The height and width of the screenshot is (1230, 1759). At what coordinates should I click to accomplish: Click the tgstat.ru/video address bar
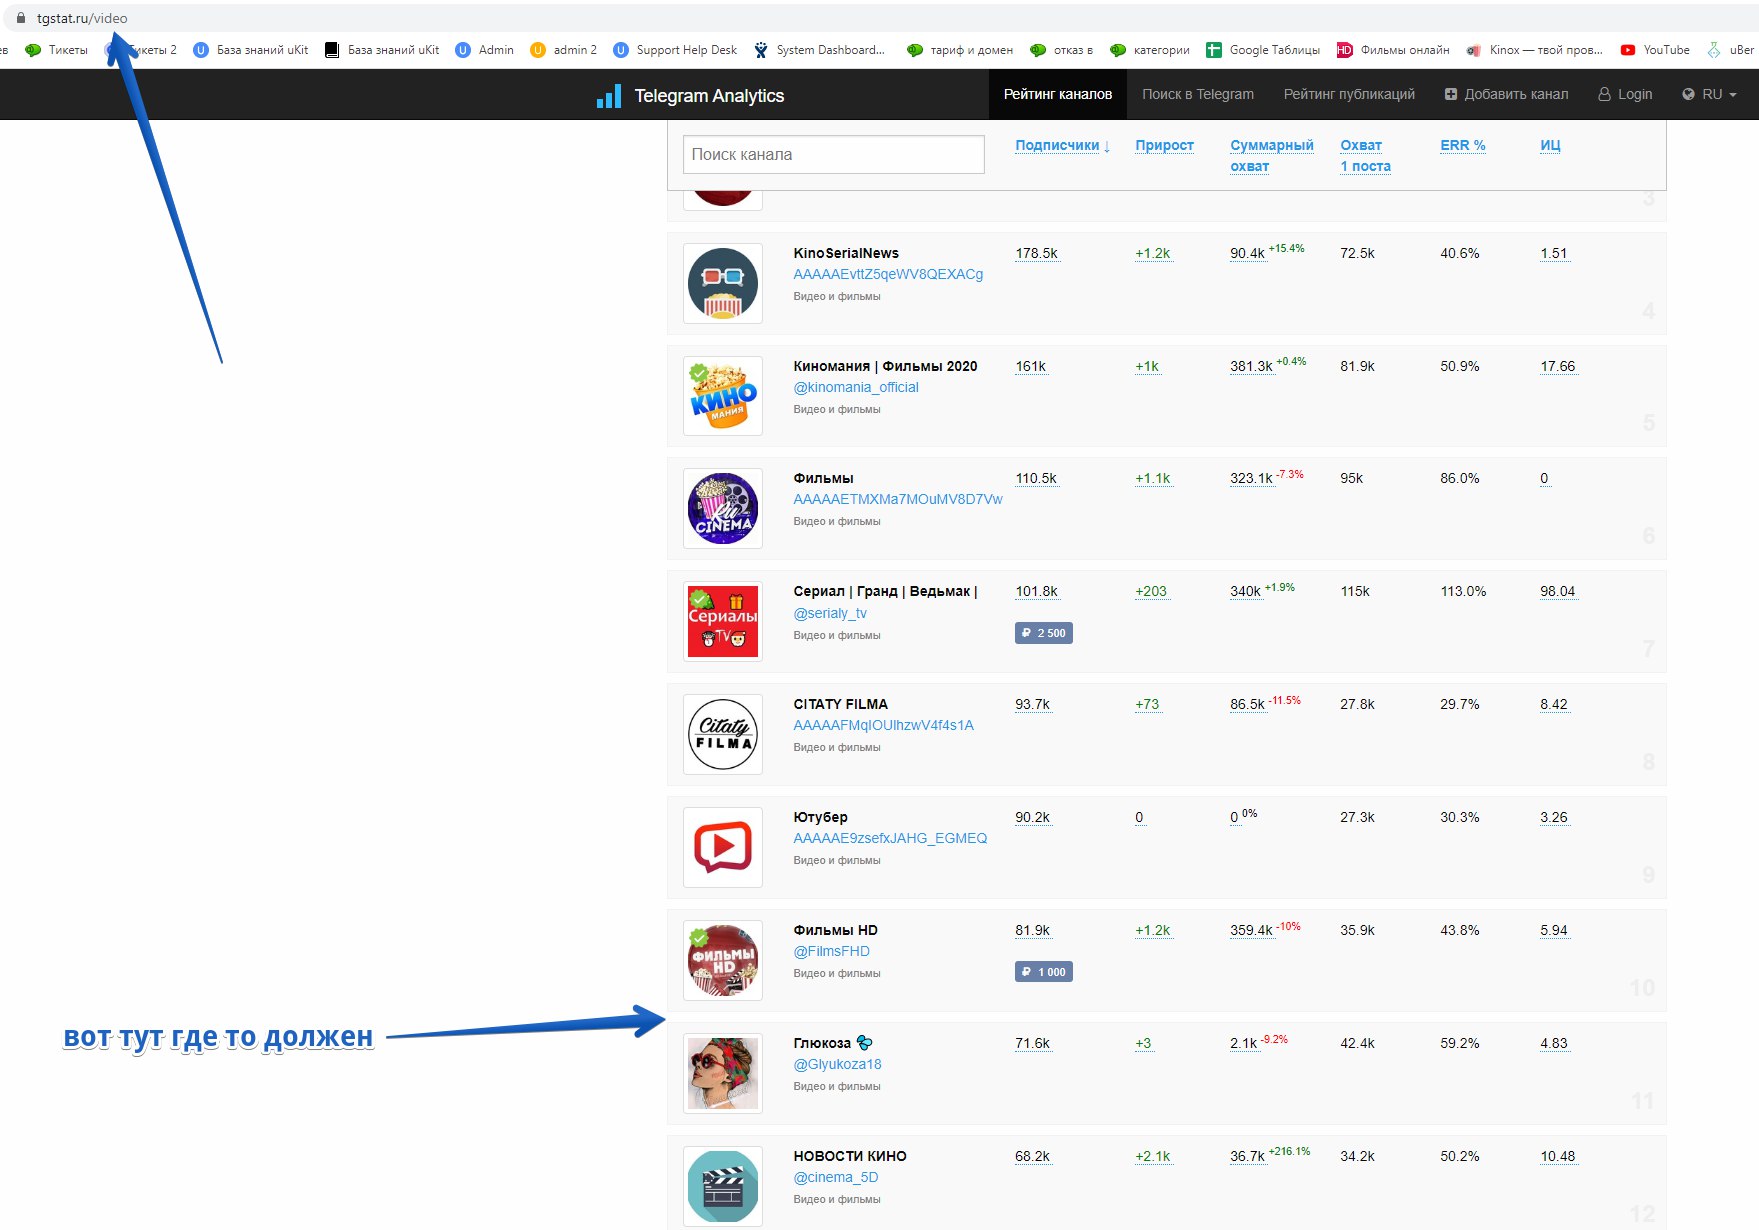click(82, 18)
